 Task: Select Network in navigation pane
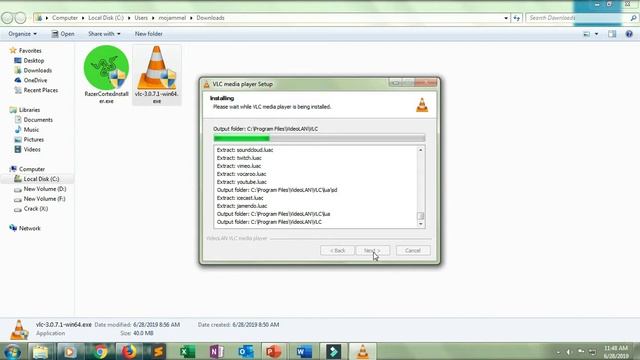point(29,228)
